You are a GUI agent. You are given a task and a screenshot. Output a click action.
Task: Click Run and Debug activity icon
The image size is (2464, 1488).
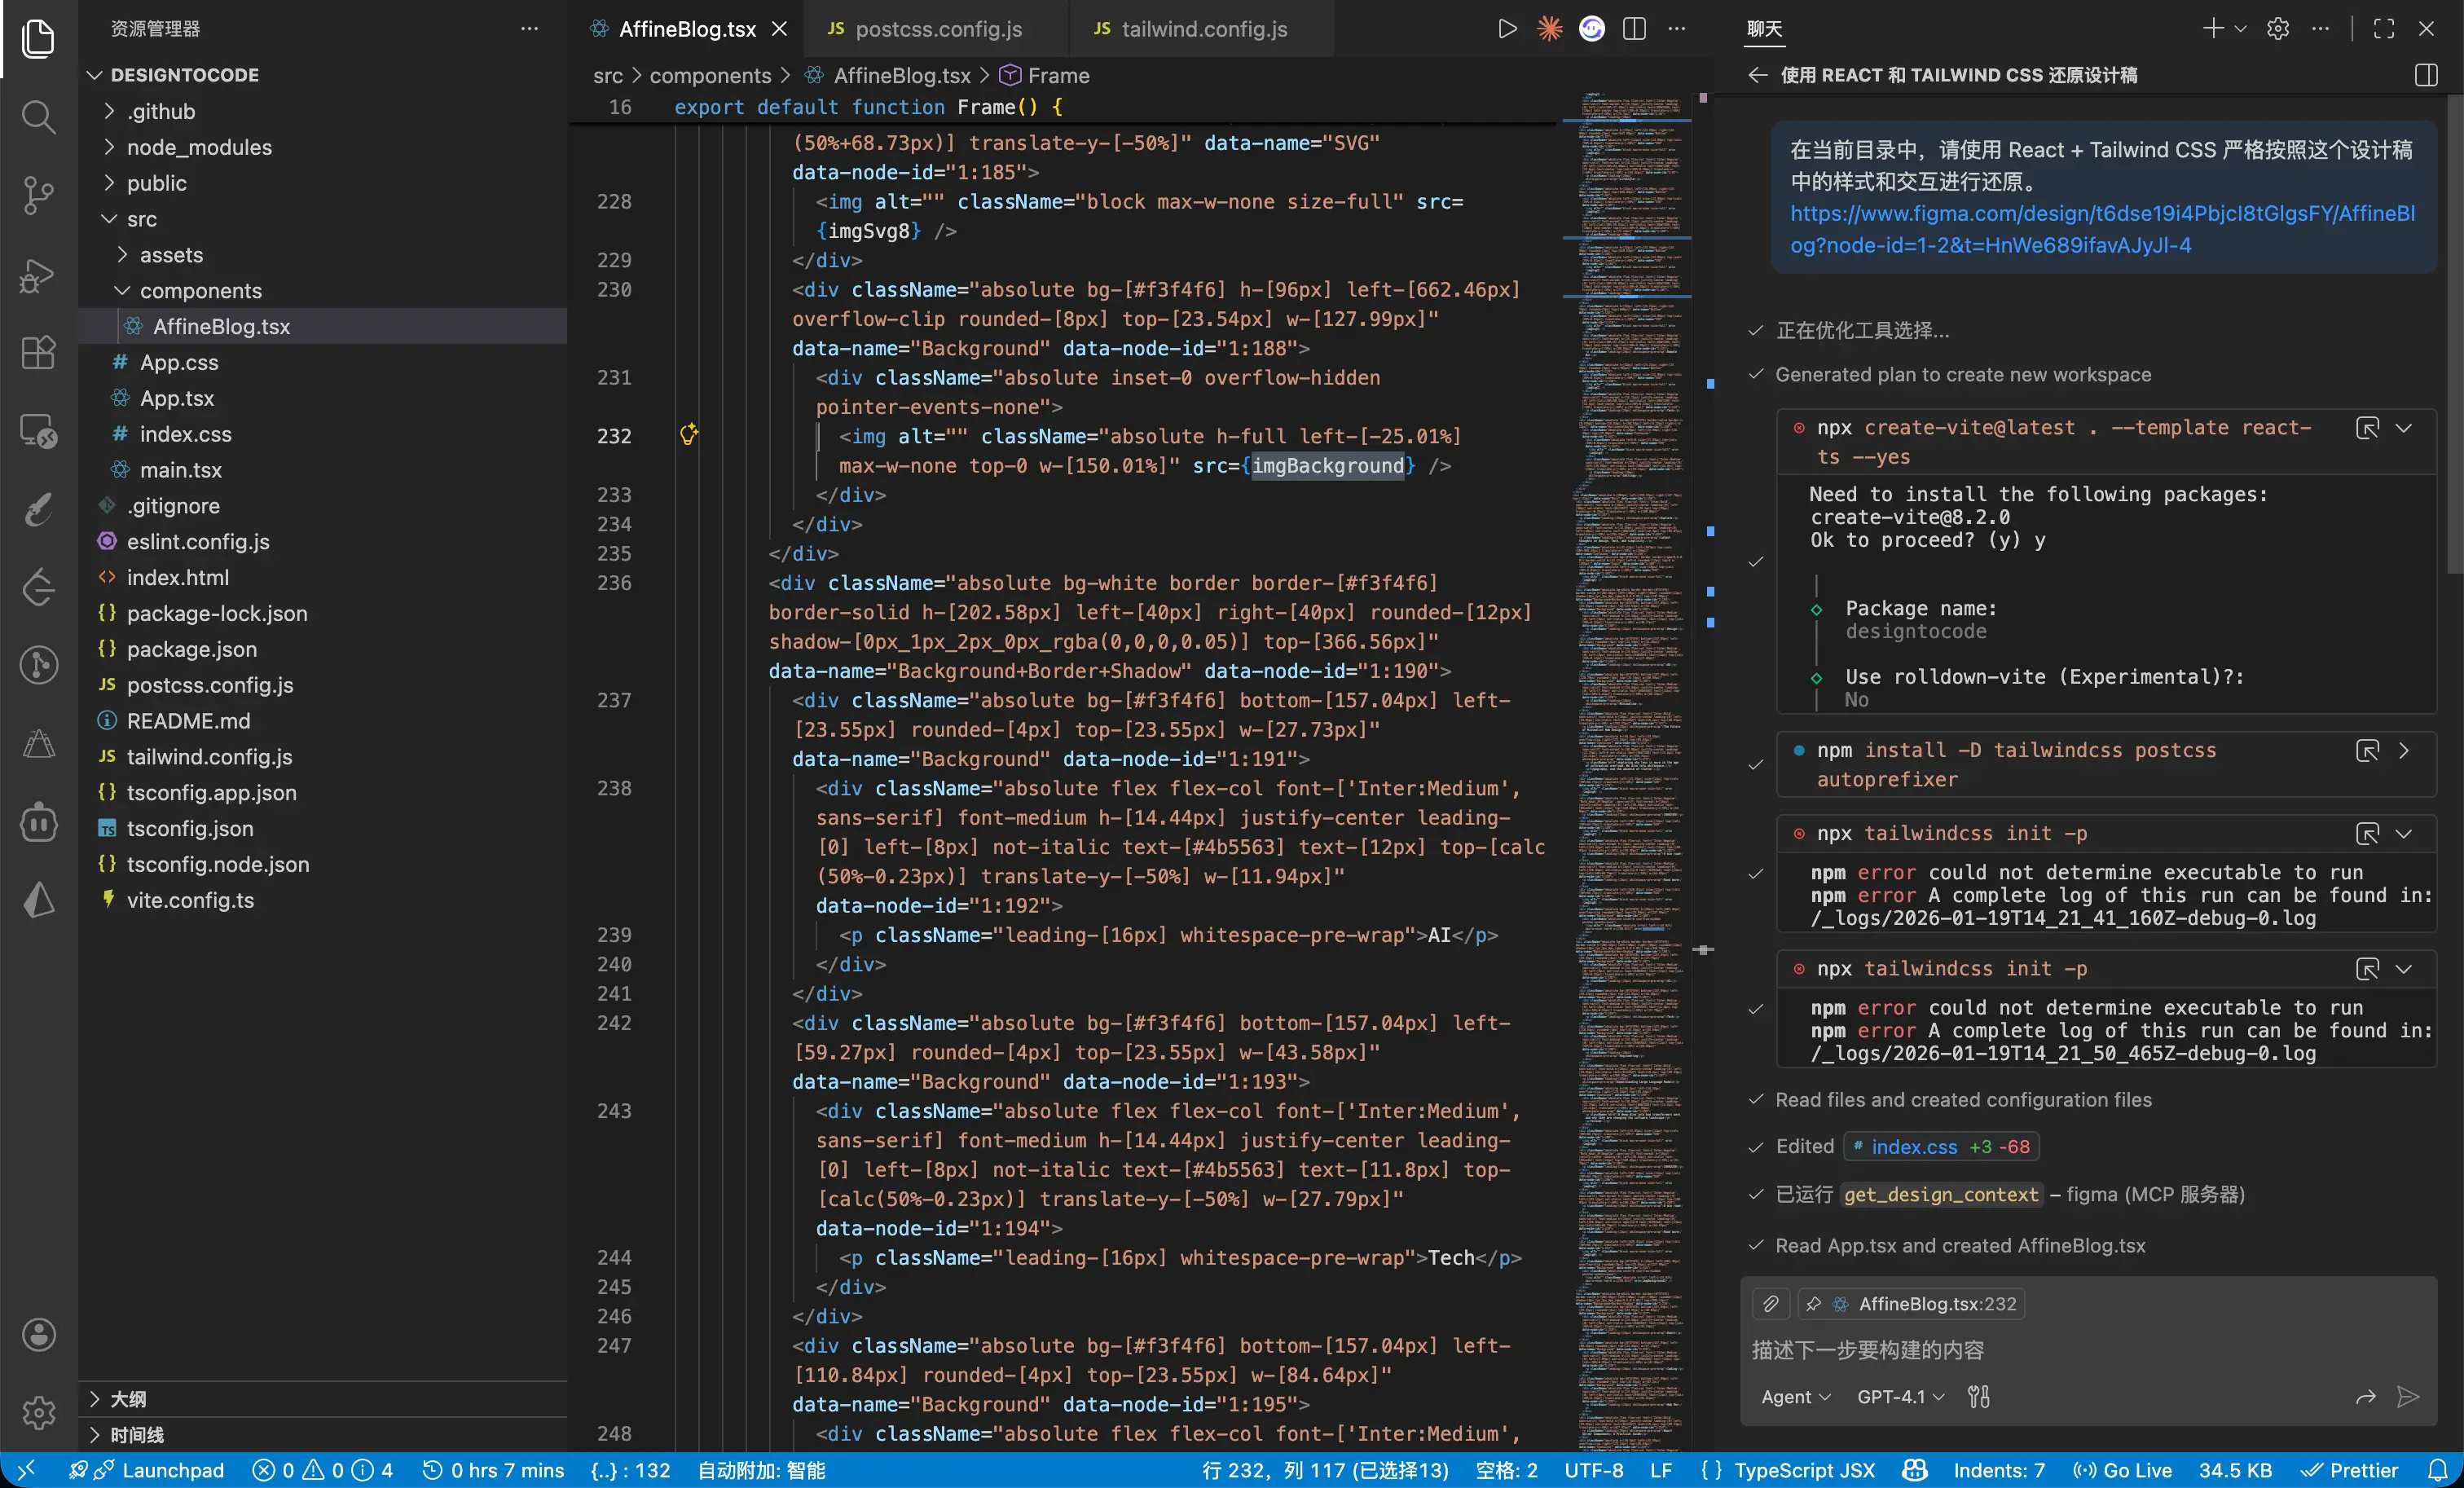(38, 274)
